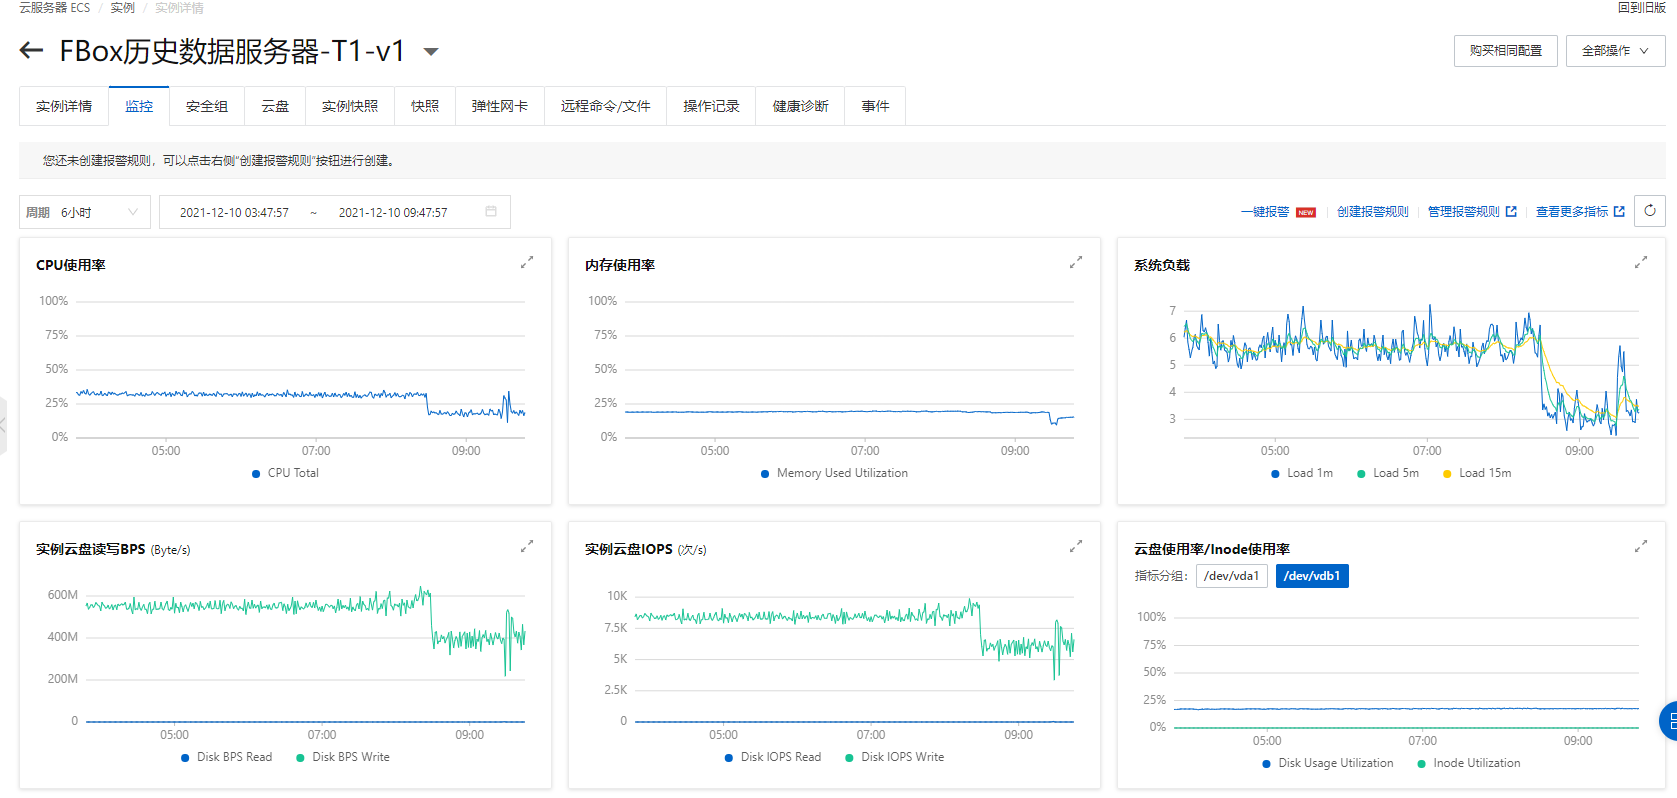This screenshot has height=798, width=1677.
Task: Toggle Disk IOPS Write legend series
Action: point(895,757)
